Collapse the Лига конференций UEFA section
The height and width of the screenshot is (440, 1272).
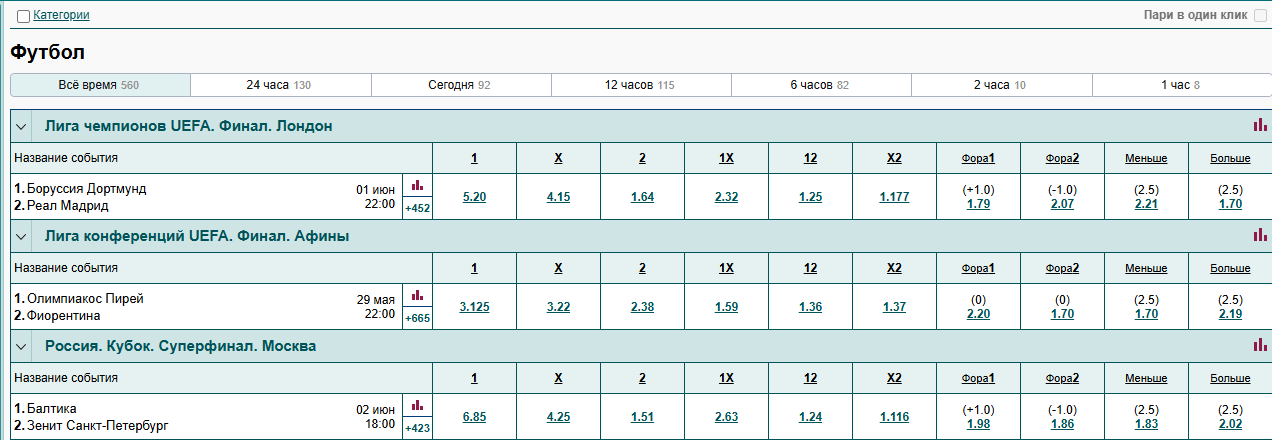click(21, 236)
